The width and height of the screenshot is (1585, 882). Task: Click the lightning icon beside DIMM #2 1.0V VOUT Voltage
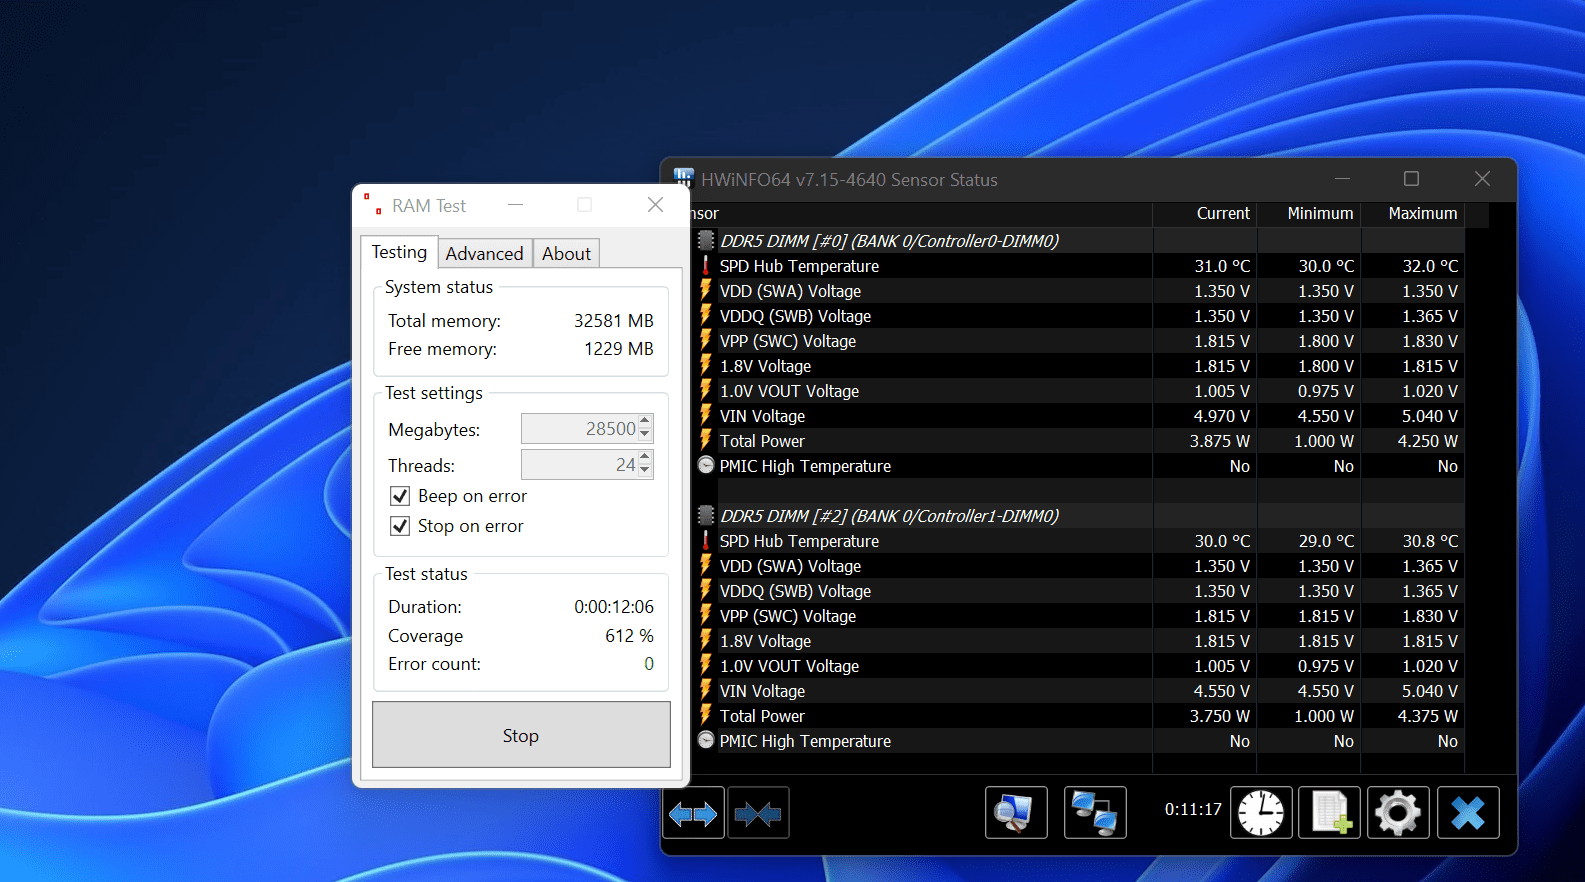(706, 665)
